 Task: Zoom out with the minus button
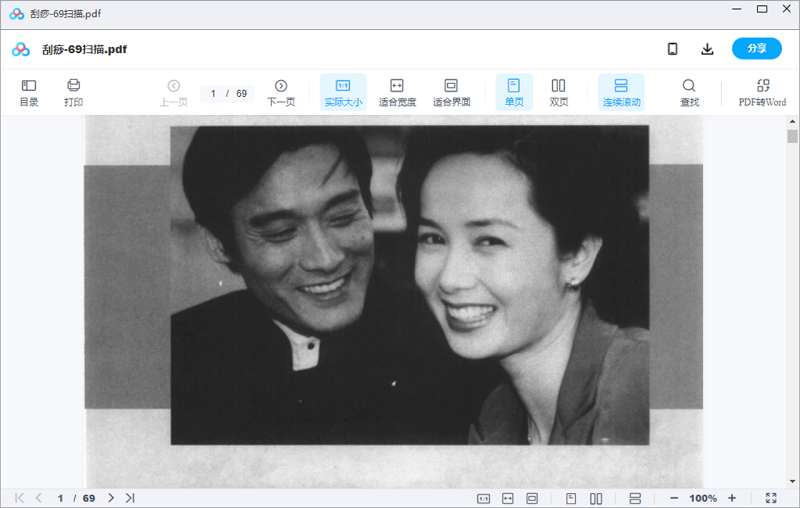tap(674, 498)
